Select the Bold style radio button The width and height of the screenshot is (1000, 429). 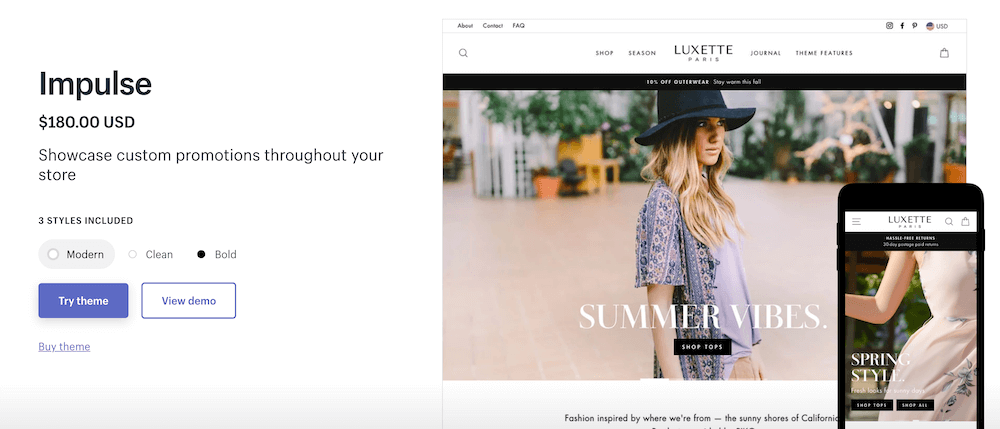coord(202,254)
